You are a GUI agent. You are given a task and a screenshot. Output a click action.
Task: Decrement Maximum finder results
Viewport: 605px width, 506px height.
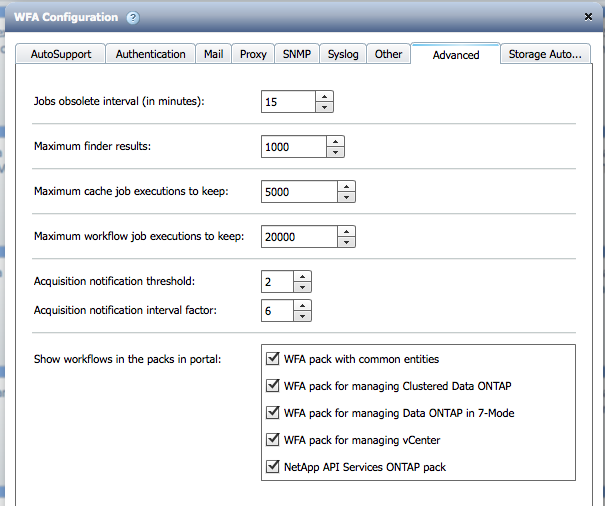pyautogui.click(x=335, y=152)
